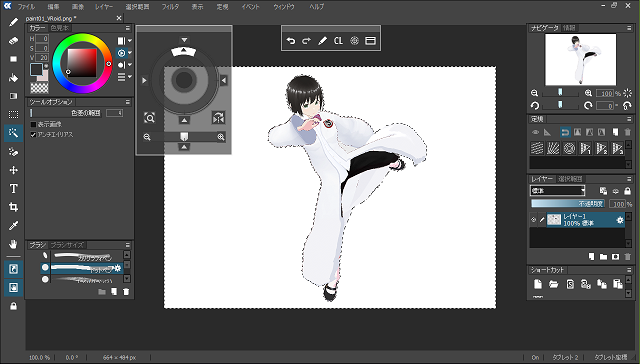
Task: Open the Layers panel menu button
Action: [x=629, y=179]
